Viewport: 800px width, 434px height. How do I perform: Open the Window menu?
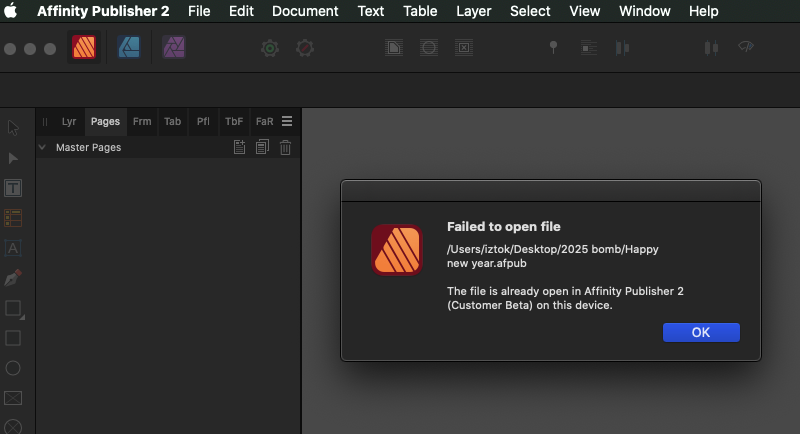tap(645, 11)
